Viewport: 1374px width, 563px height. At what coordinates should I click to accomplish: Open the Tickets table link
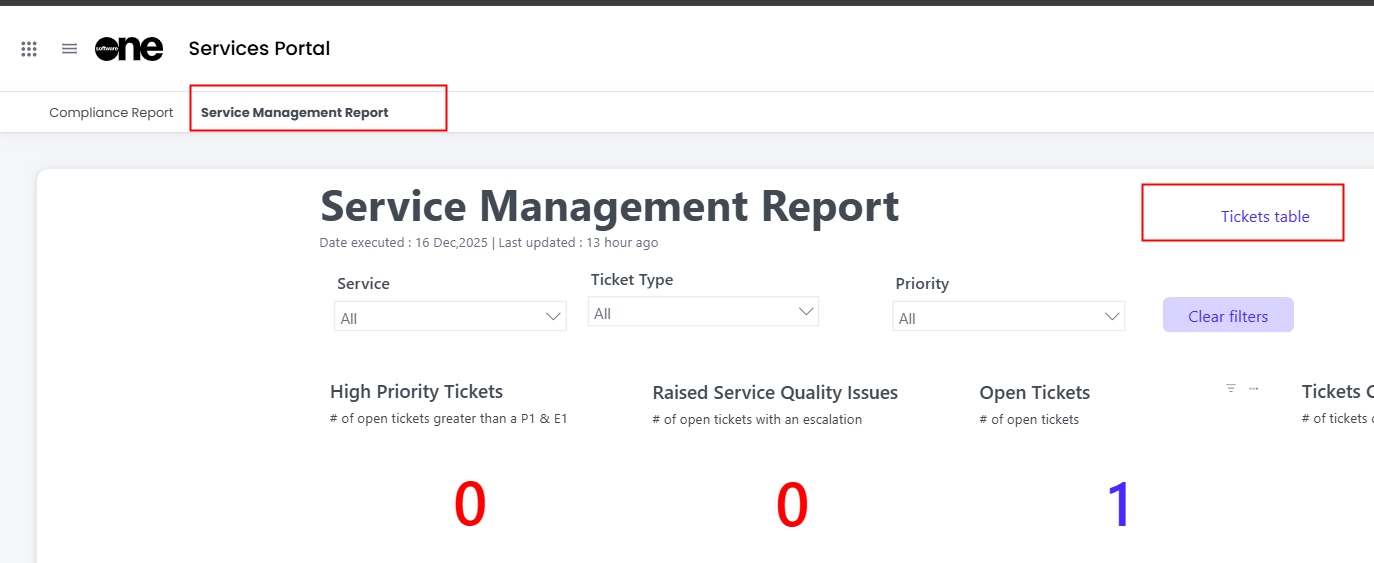coord(1264,217)
